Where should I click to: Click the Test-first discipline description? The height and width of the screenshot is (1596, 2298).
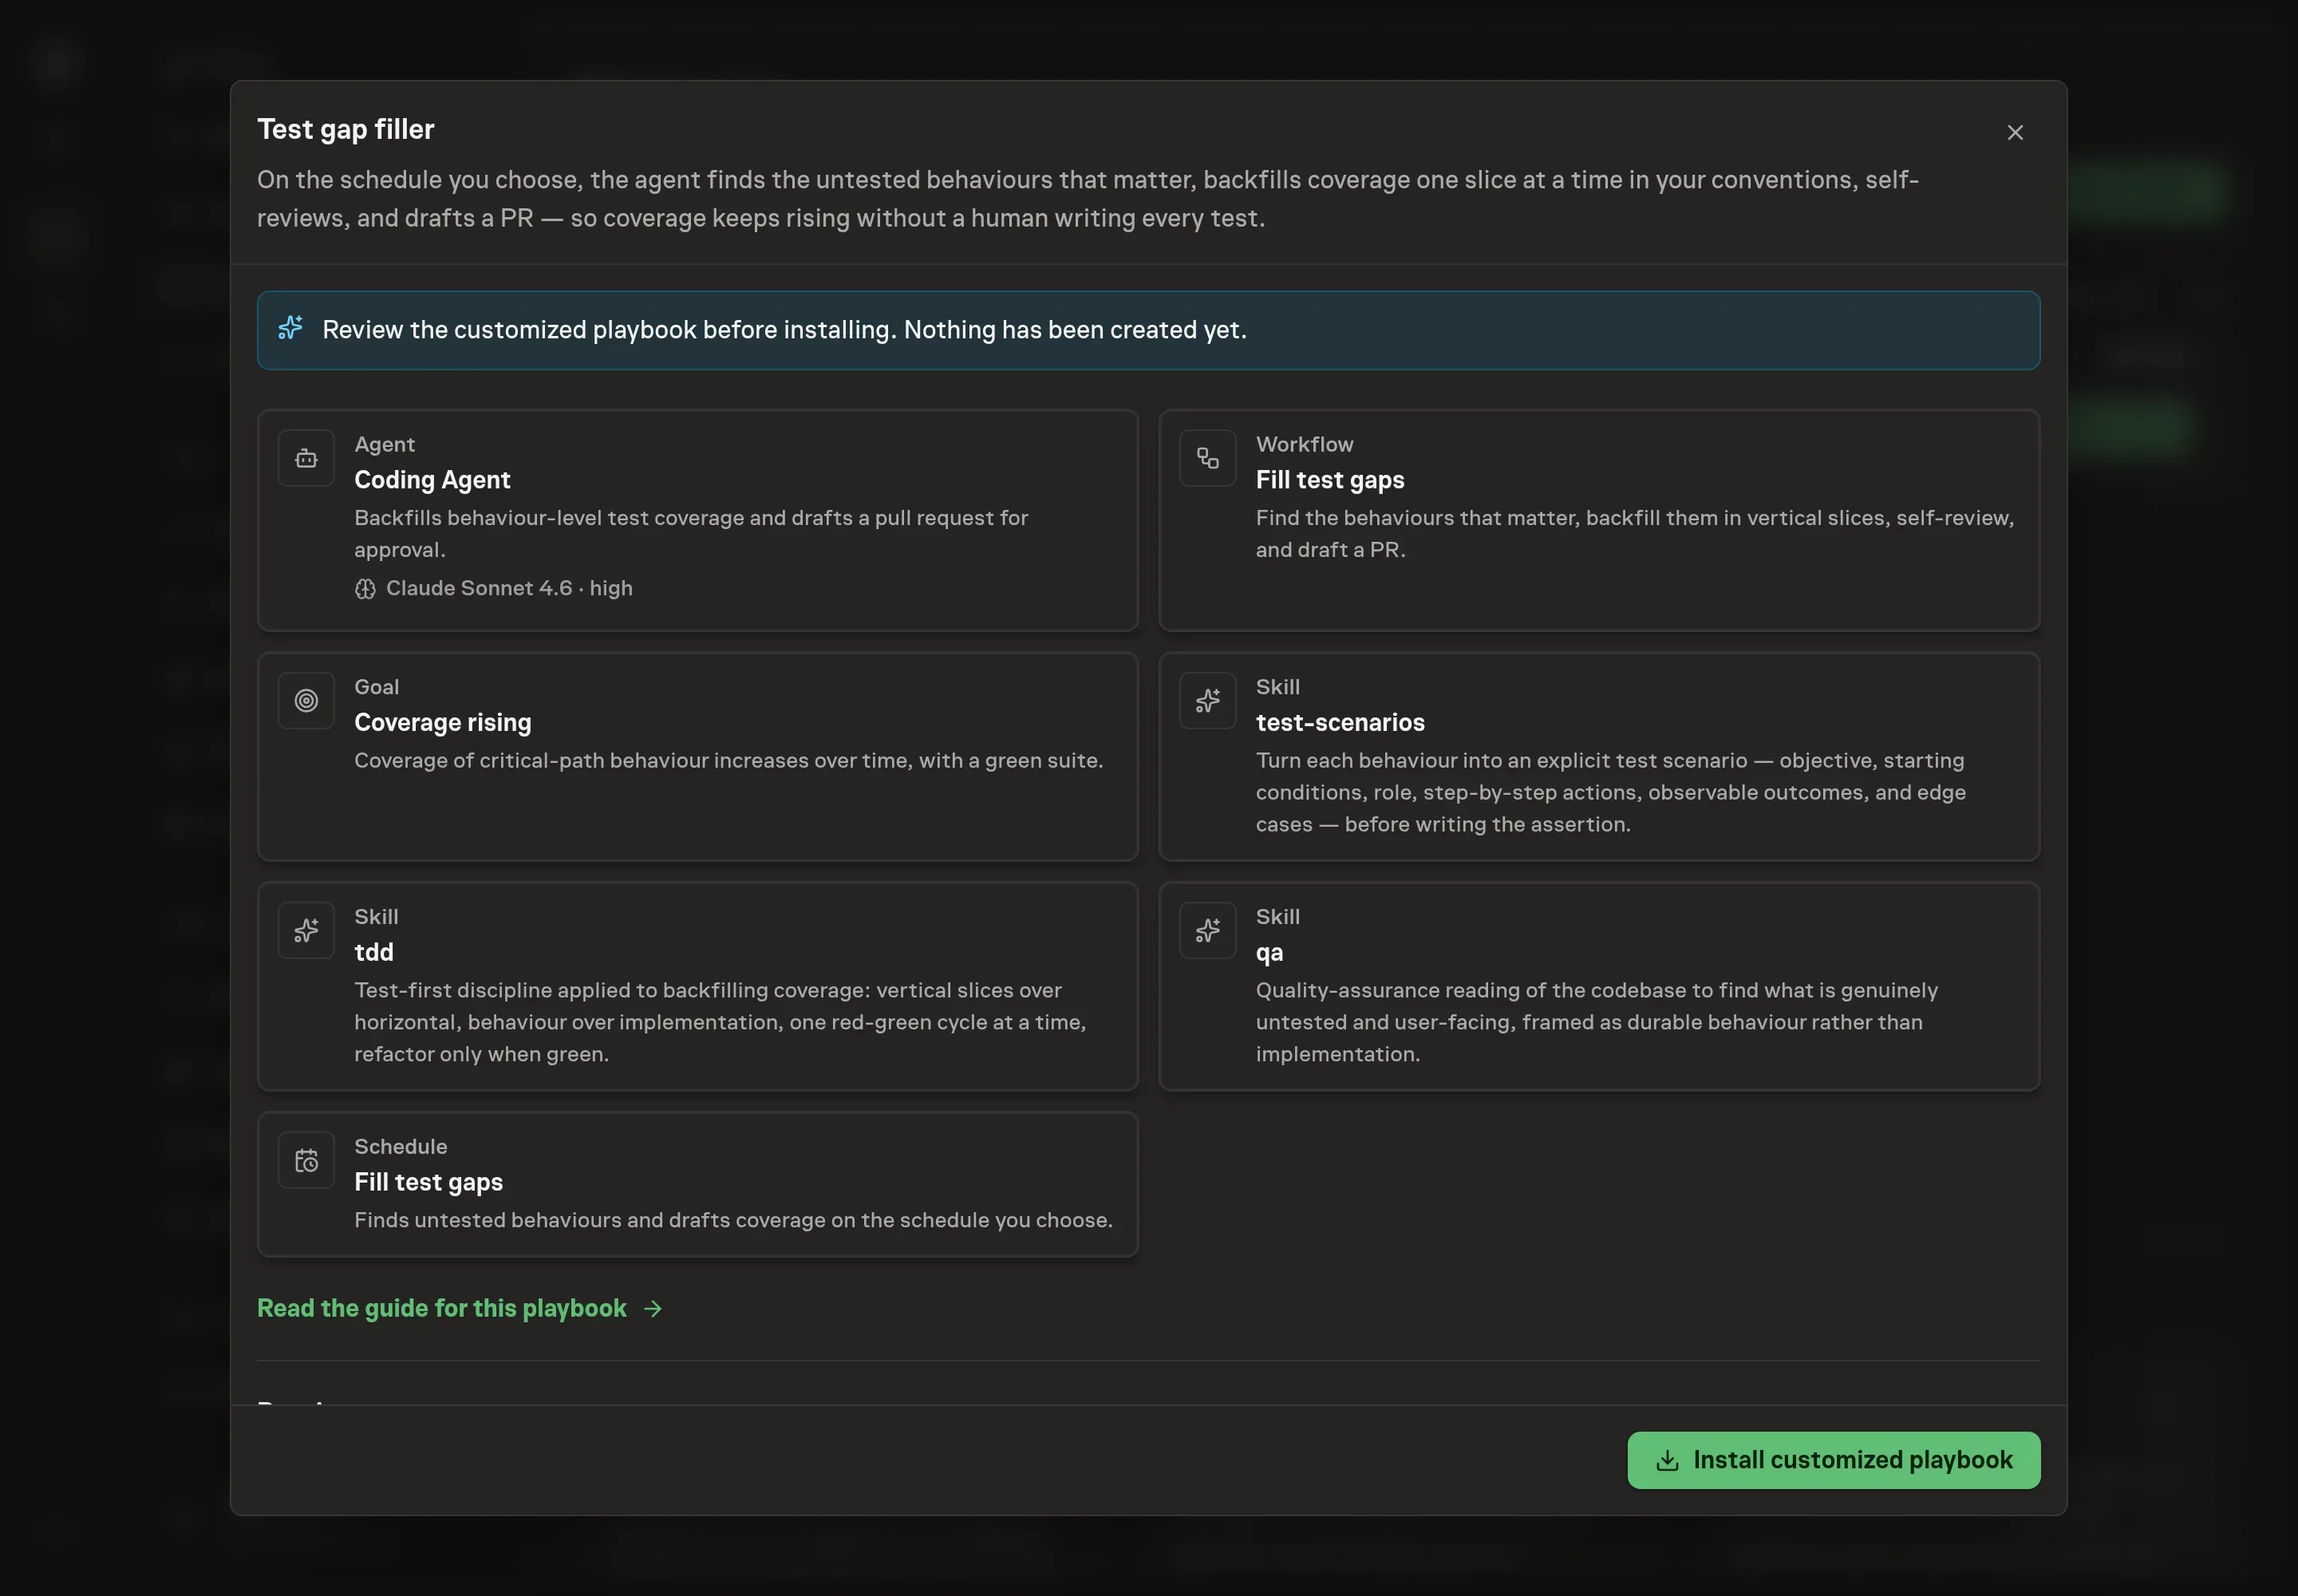click(720, 1022)
